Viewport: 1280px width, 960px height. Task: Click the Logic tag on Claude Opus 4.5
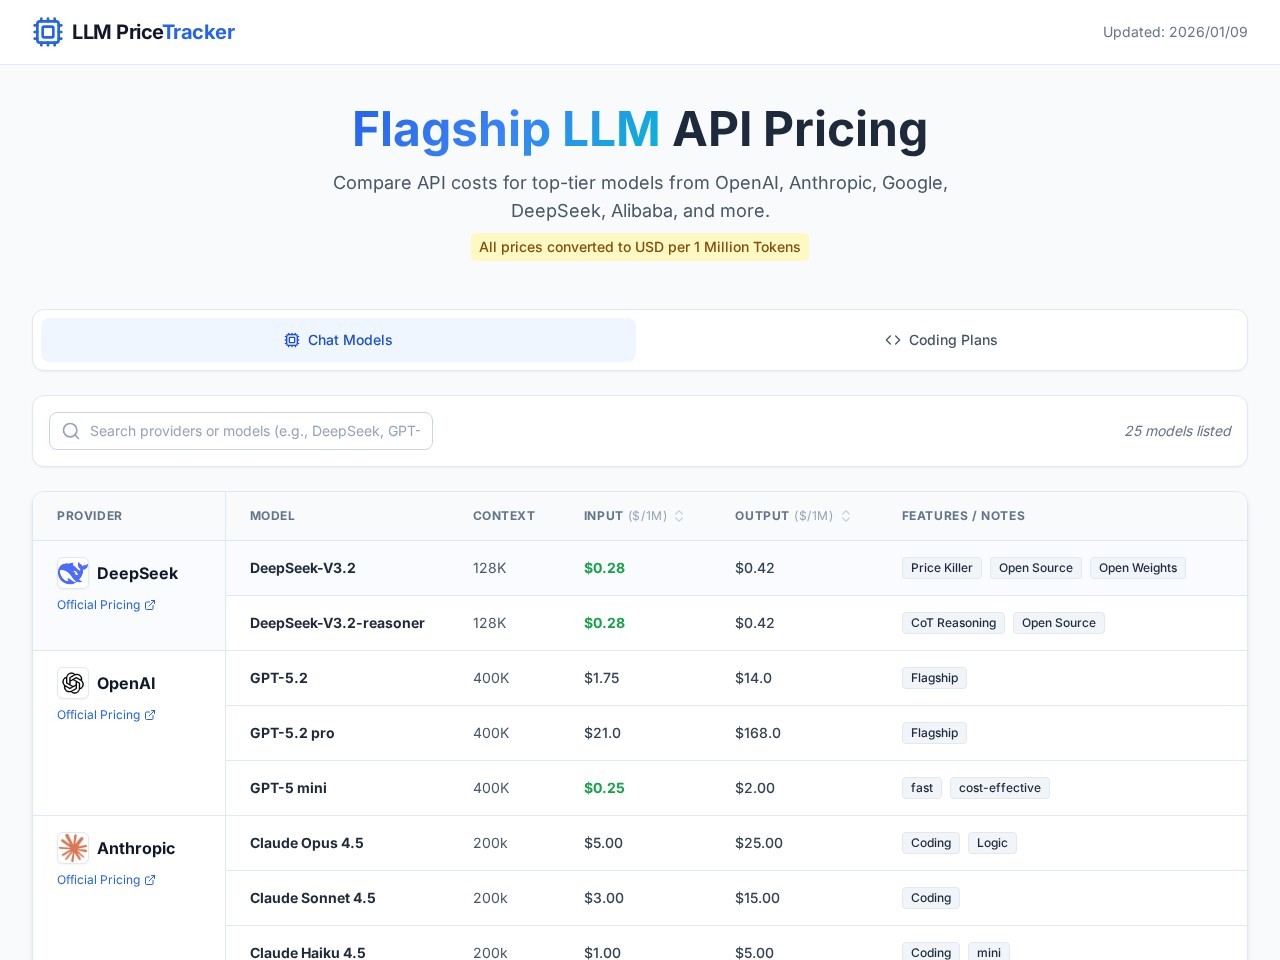pyautogui.click(x=992, y=843)
